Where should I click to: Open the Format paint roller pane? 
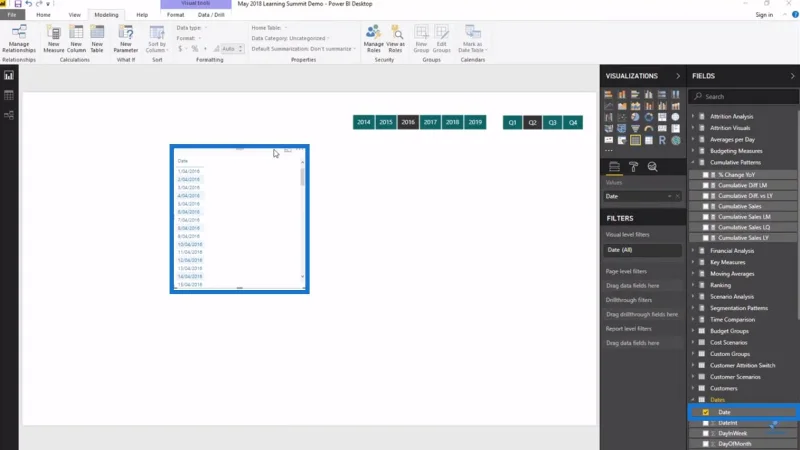point(633,167)
